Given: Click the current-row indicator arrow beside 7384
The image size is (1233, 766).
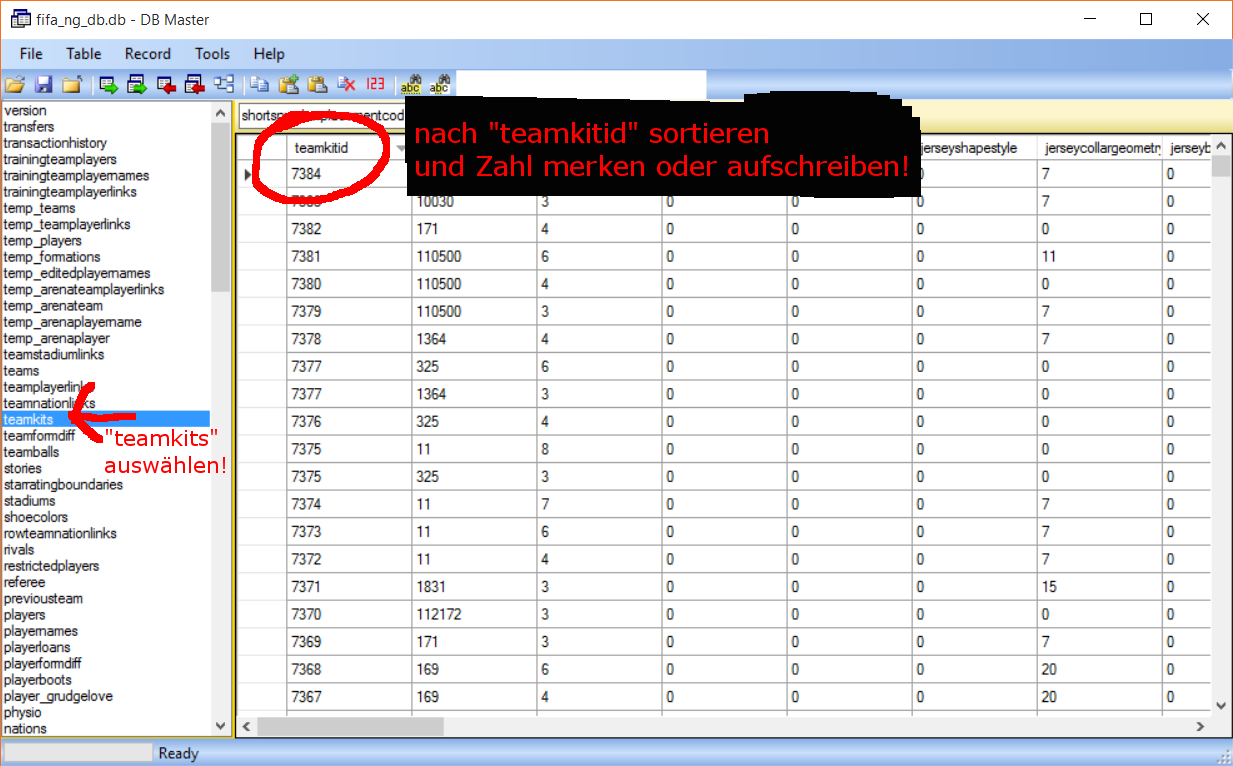Looking at the screenshot, I should (248, 175).
